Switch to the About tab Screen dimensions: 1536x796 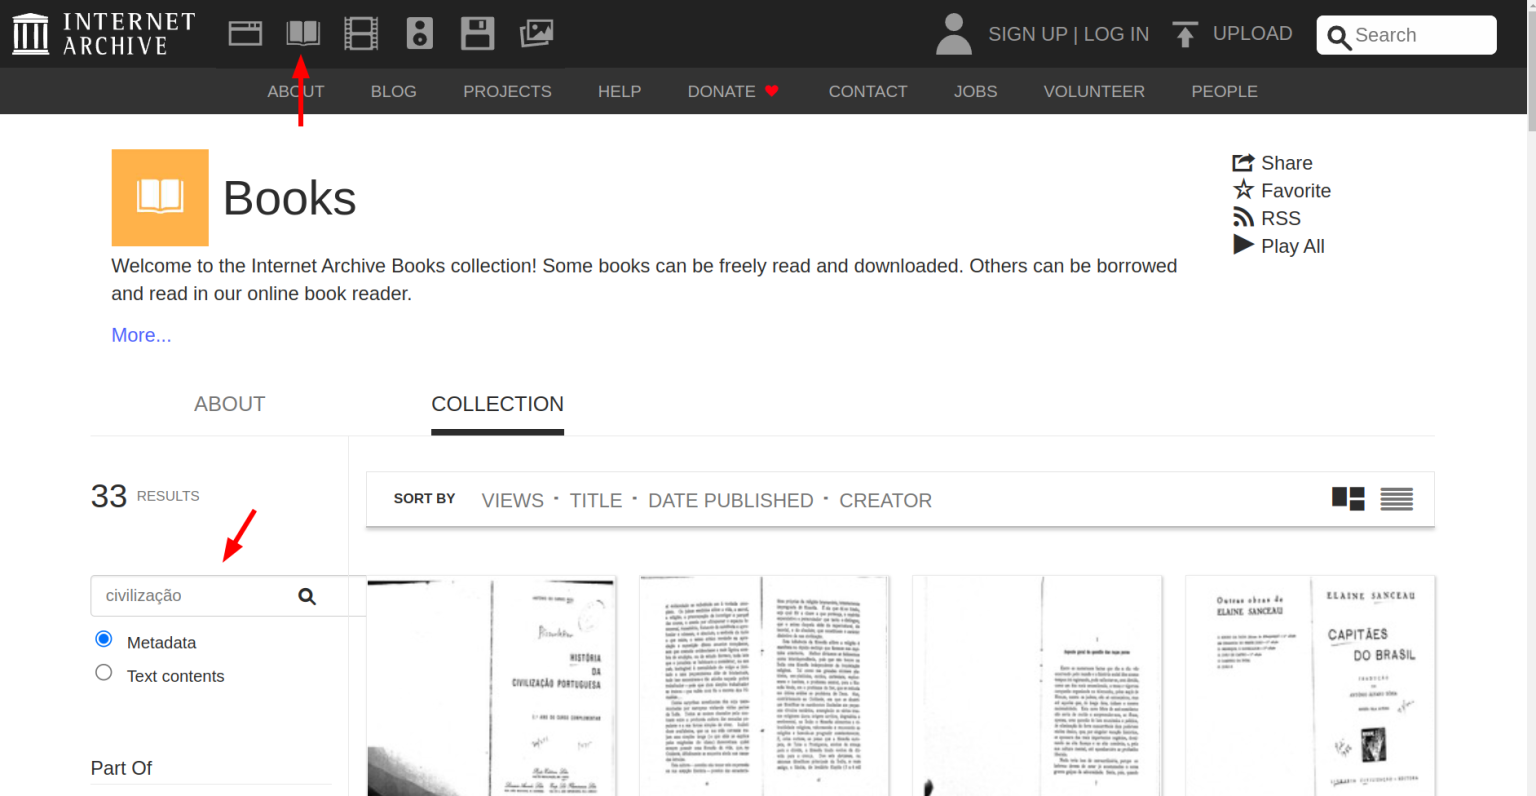point(229,404)
